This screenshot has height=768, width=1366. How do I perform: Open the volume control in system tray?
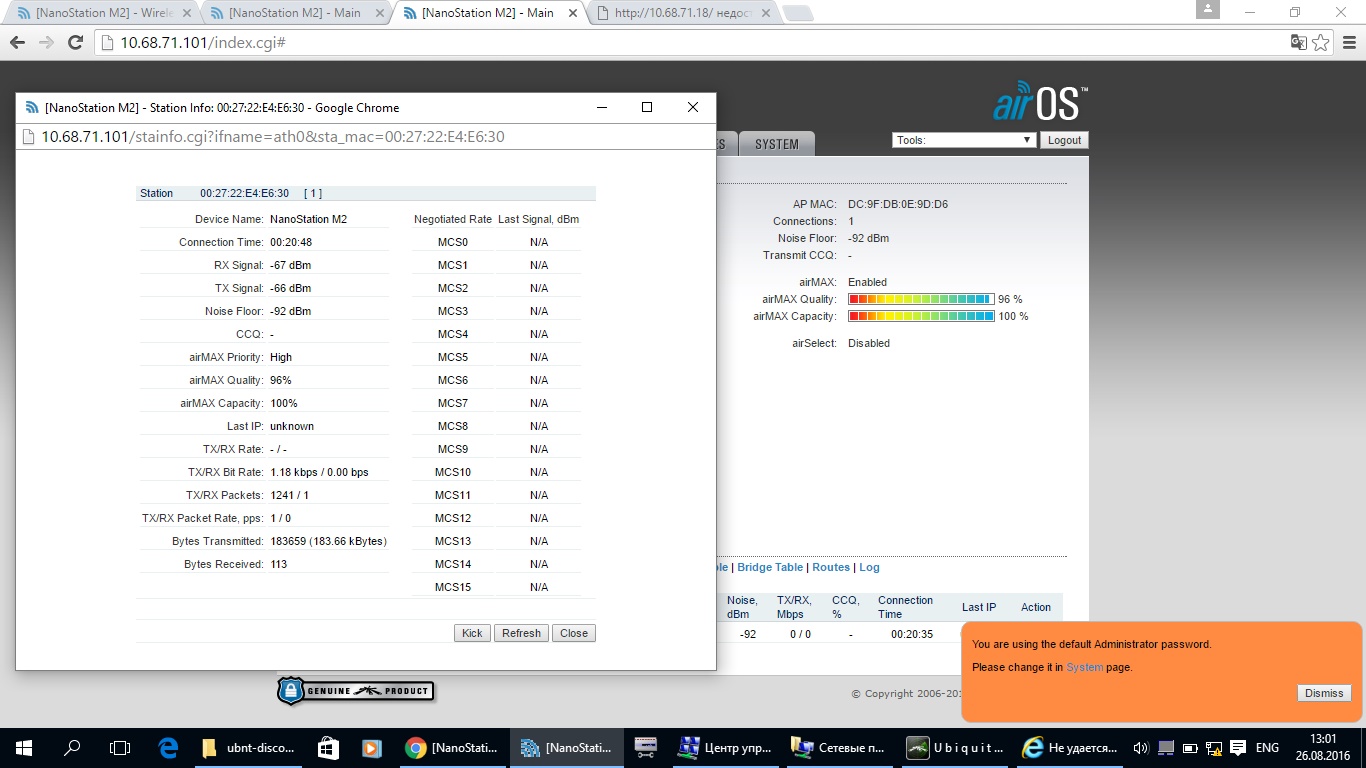tap(1141, 748)
